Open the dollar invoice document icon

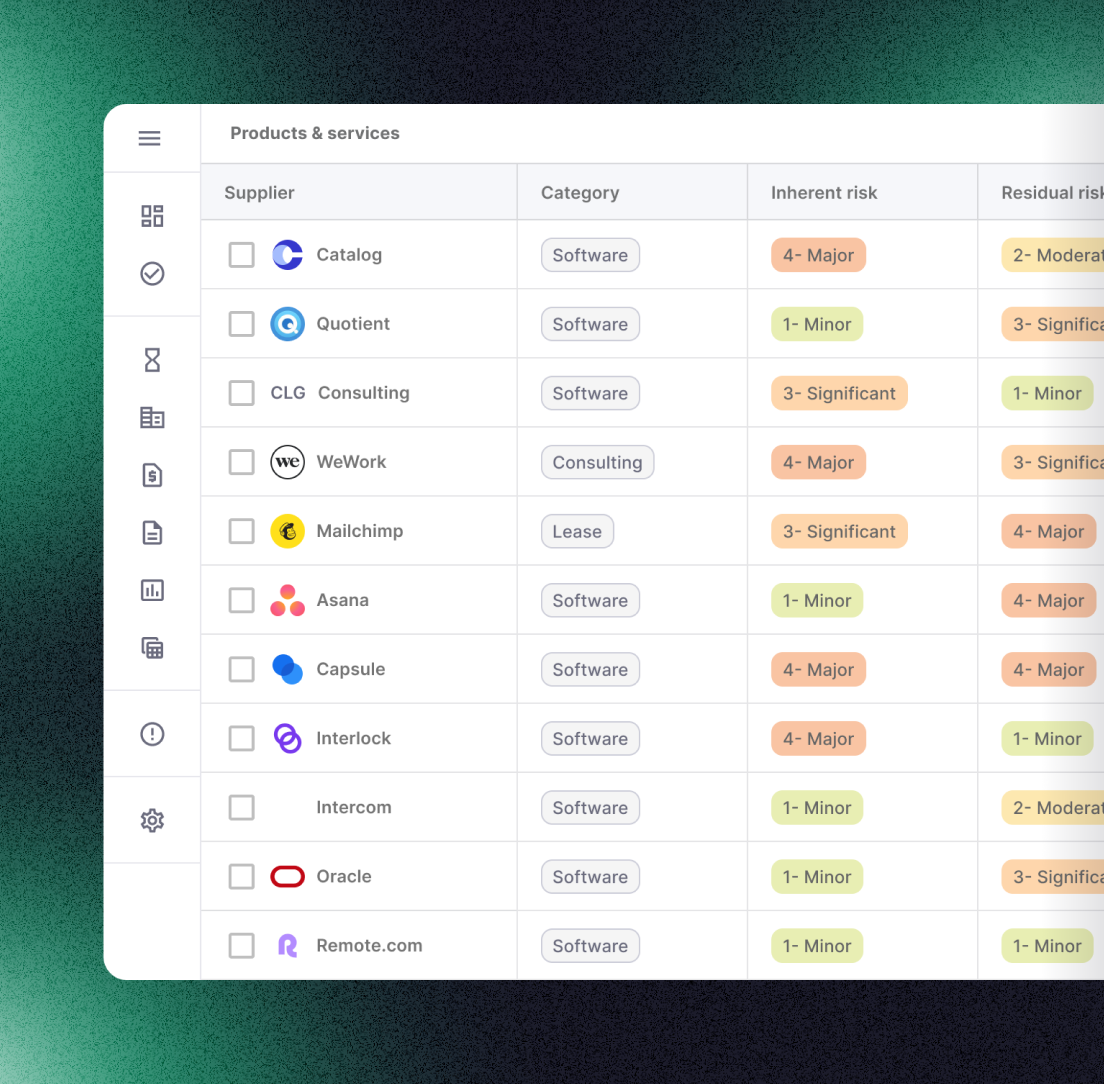(x=152, y=475)
